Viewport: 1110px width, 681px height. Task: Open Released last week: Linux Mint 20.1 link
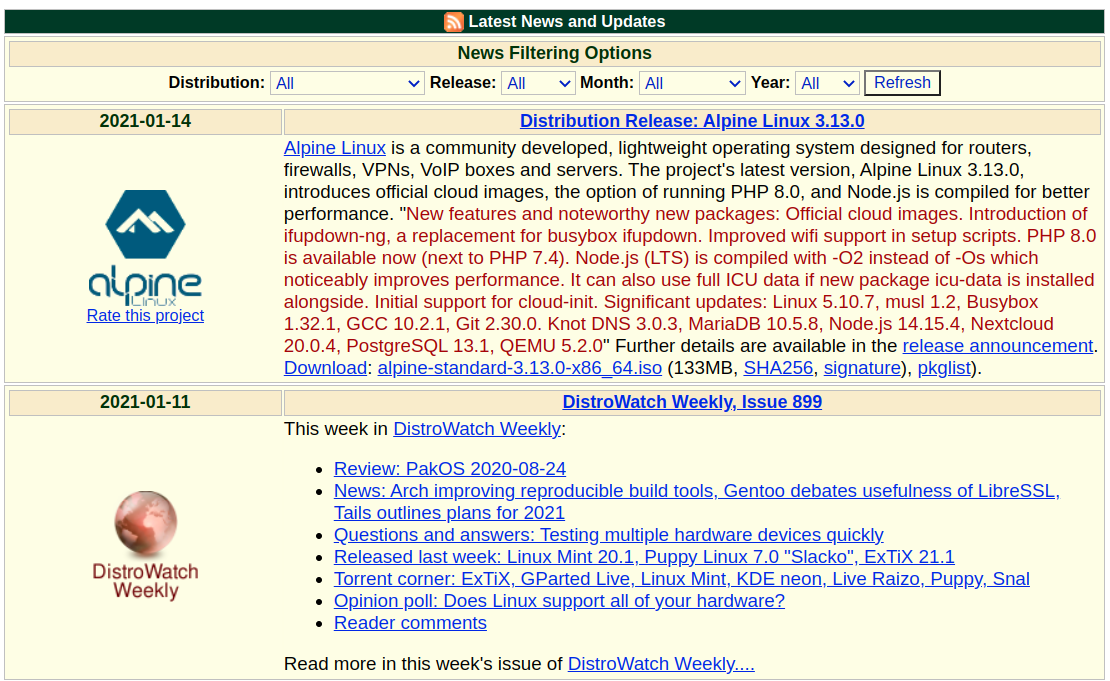[643, 556]
